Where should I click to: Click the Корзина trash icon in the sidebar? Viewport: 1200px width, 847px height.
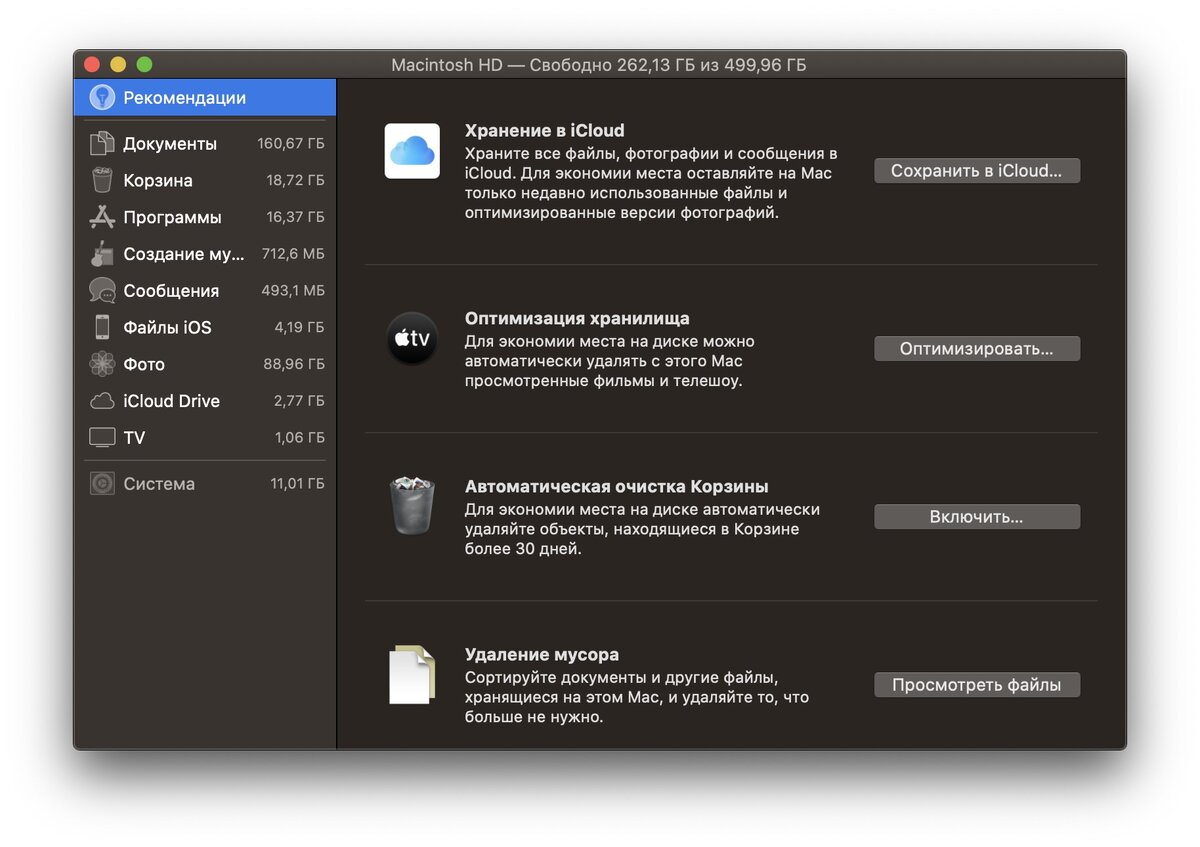[103, 180]
